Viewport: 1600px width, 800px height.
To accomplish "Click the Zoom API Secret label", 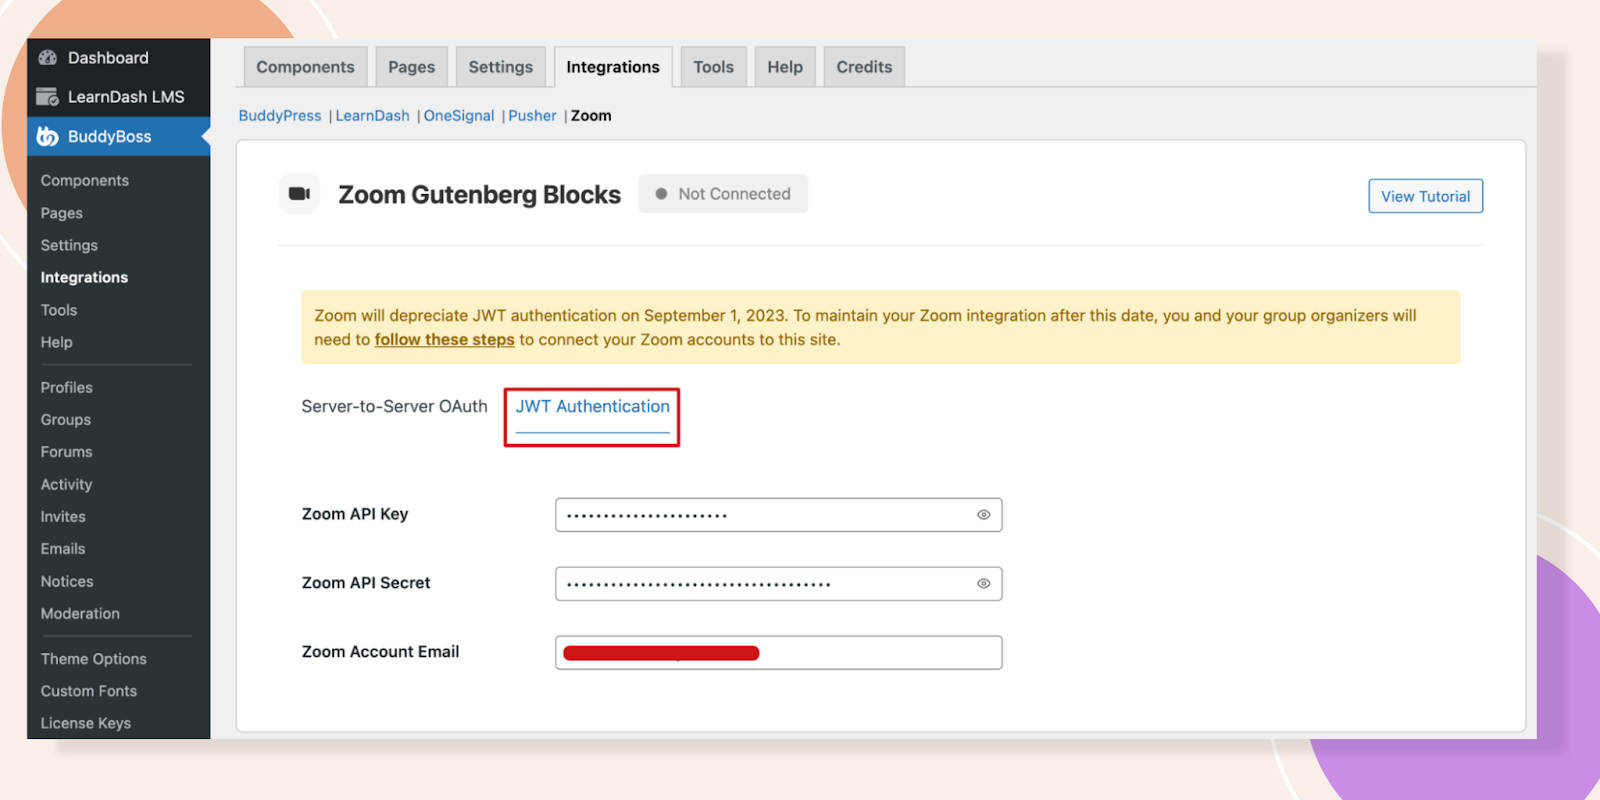I will click(x=366, y=583).
